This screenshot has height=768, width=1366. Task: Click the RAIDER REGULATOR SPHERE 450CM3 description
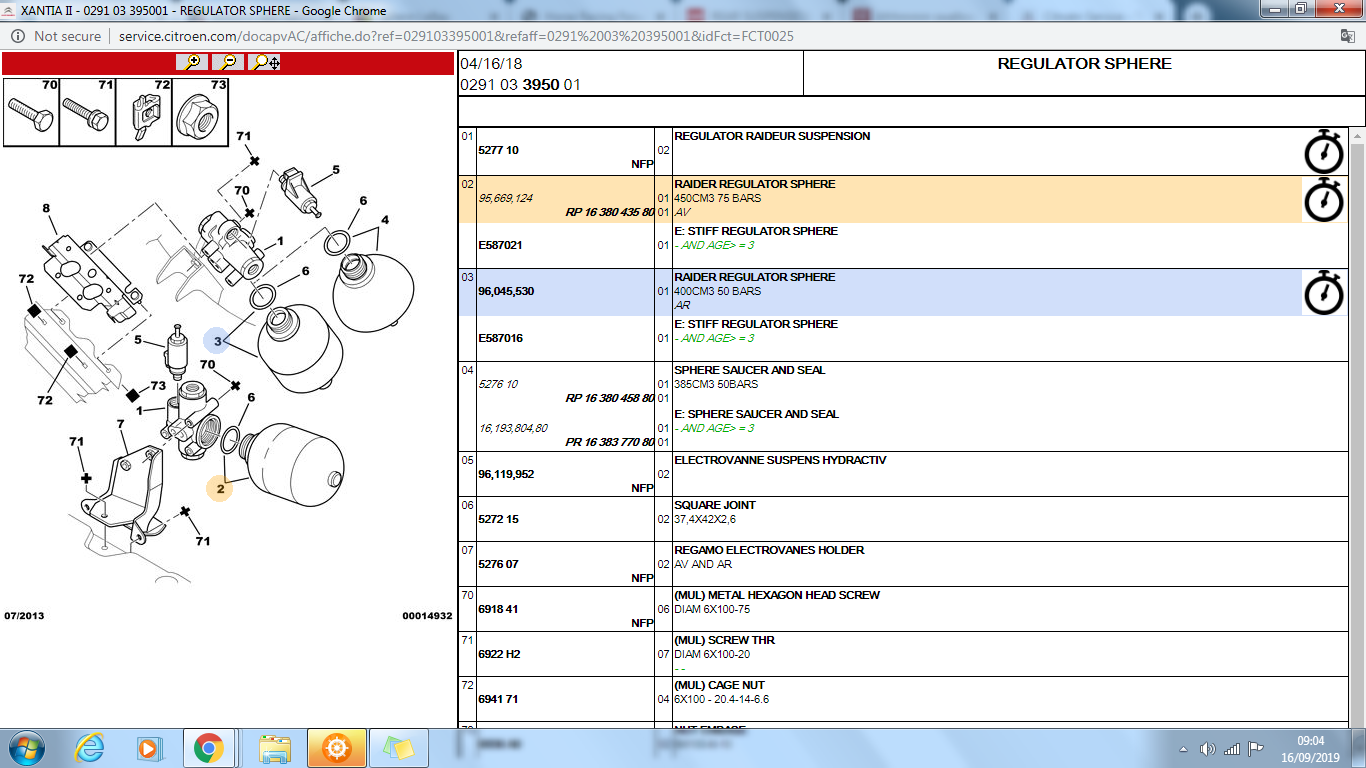pyautogui.click(x=754, y=184)
